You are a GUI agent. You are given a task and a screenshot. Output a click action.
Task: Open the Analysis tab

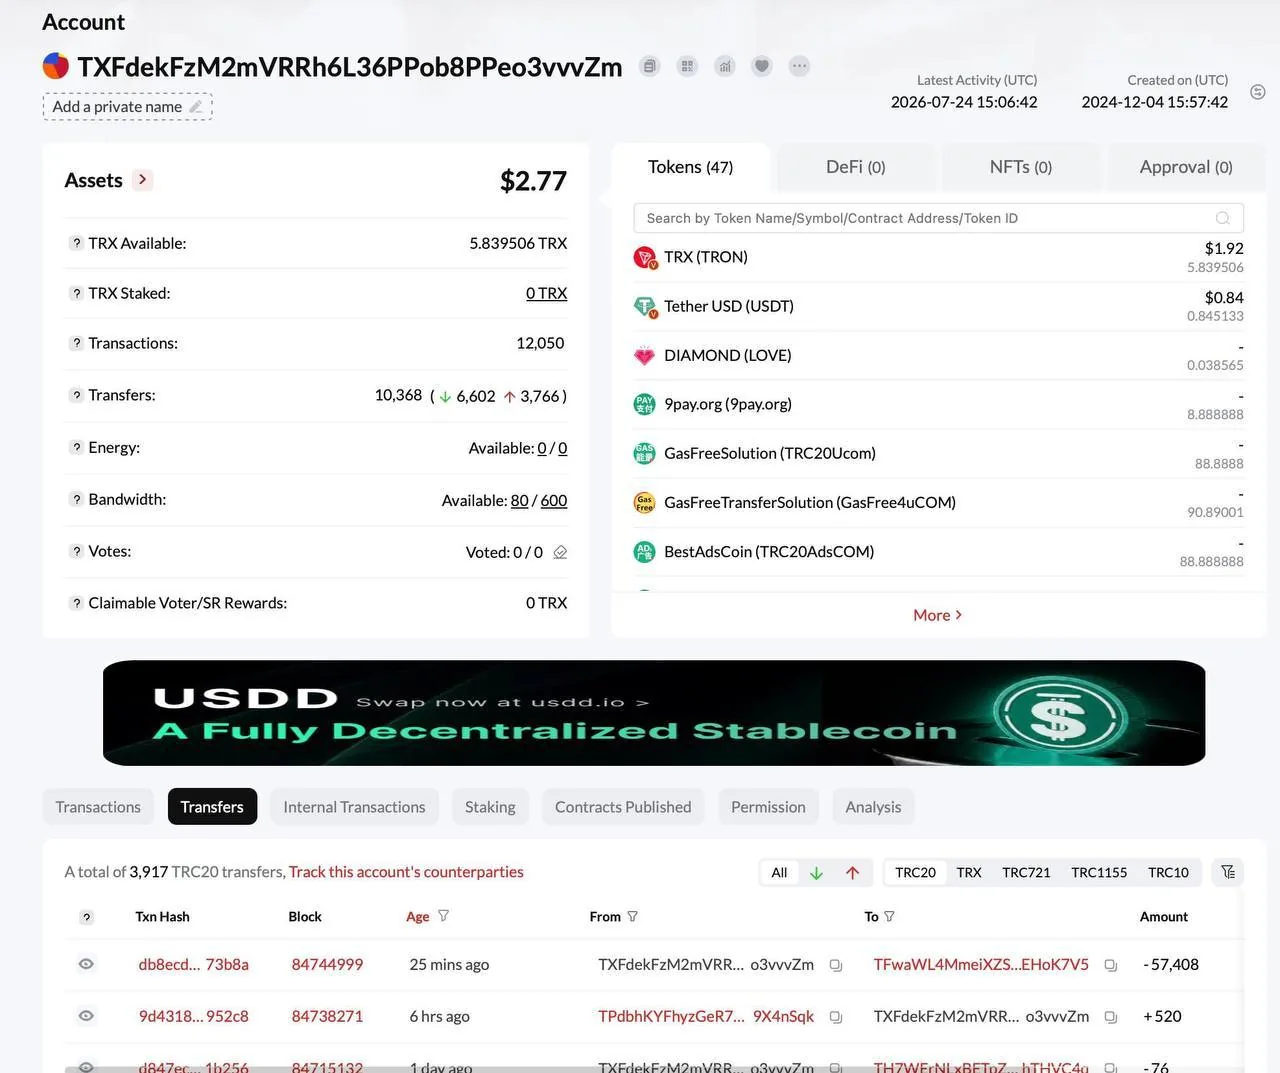point(873,807)
